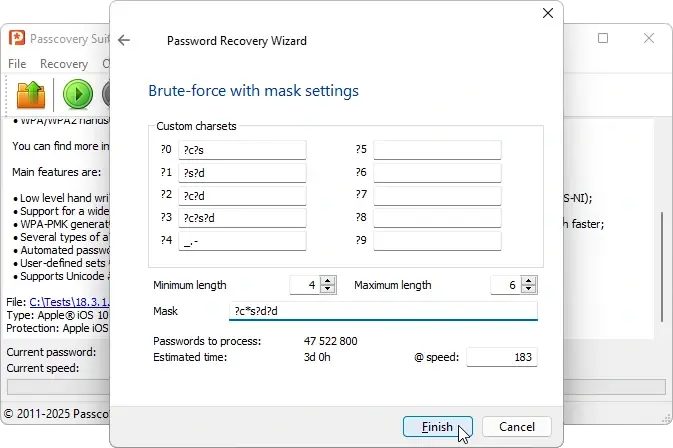This screenshot has width=673, height=448.
Task: Click the Mask input field
Action: (383, 311)
